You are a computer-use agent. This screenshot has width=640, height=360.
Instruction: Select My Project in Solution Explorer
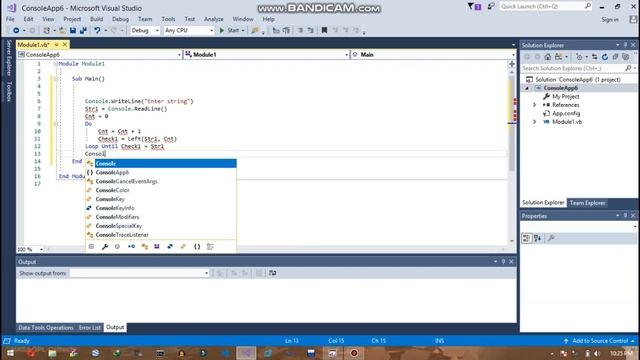pyautogui.click(x=565, y=96)
